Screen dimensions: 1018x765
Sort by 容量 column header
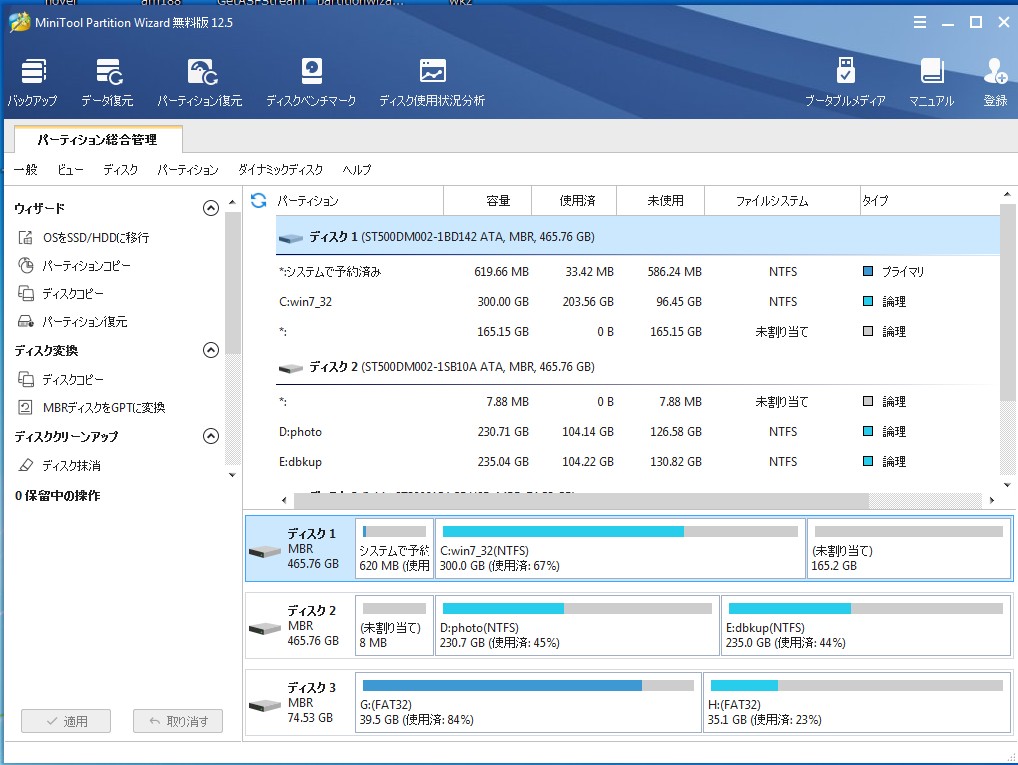point(488,201)
